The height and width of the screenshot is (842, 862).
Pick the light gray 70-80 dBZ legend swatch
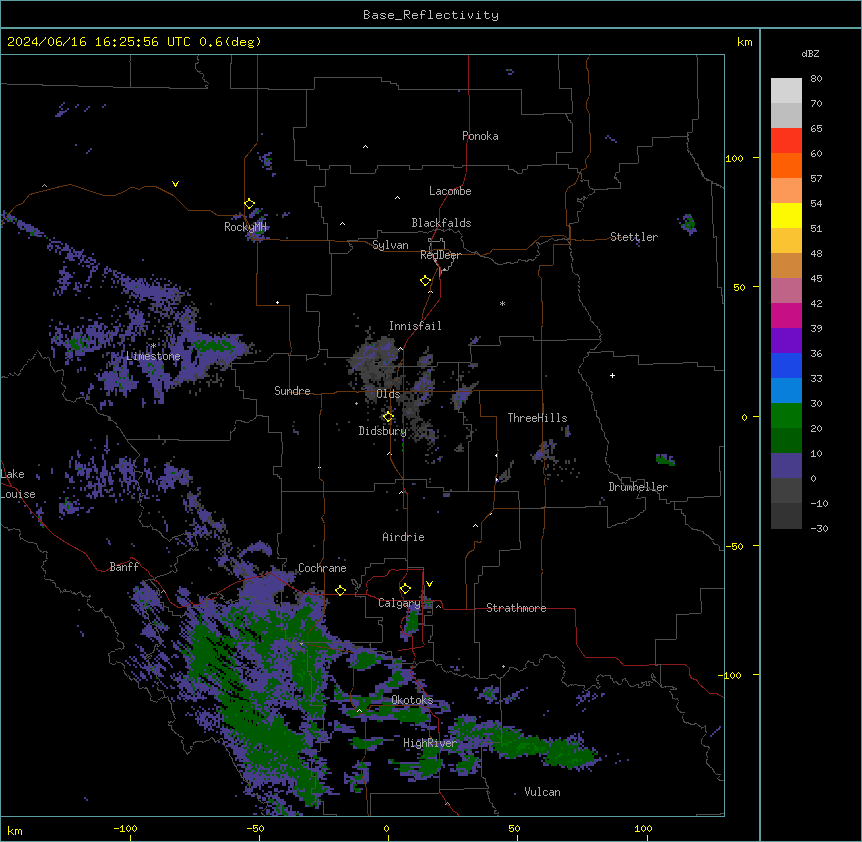click(x=786, y=91)
